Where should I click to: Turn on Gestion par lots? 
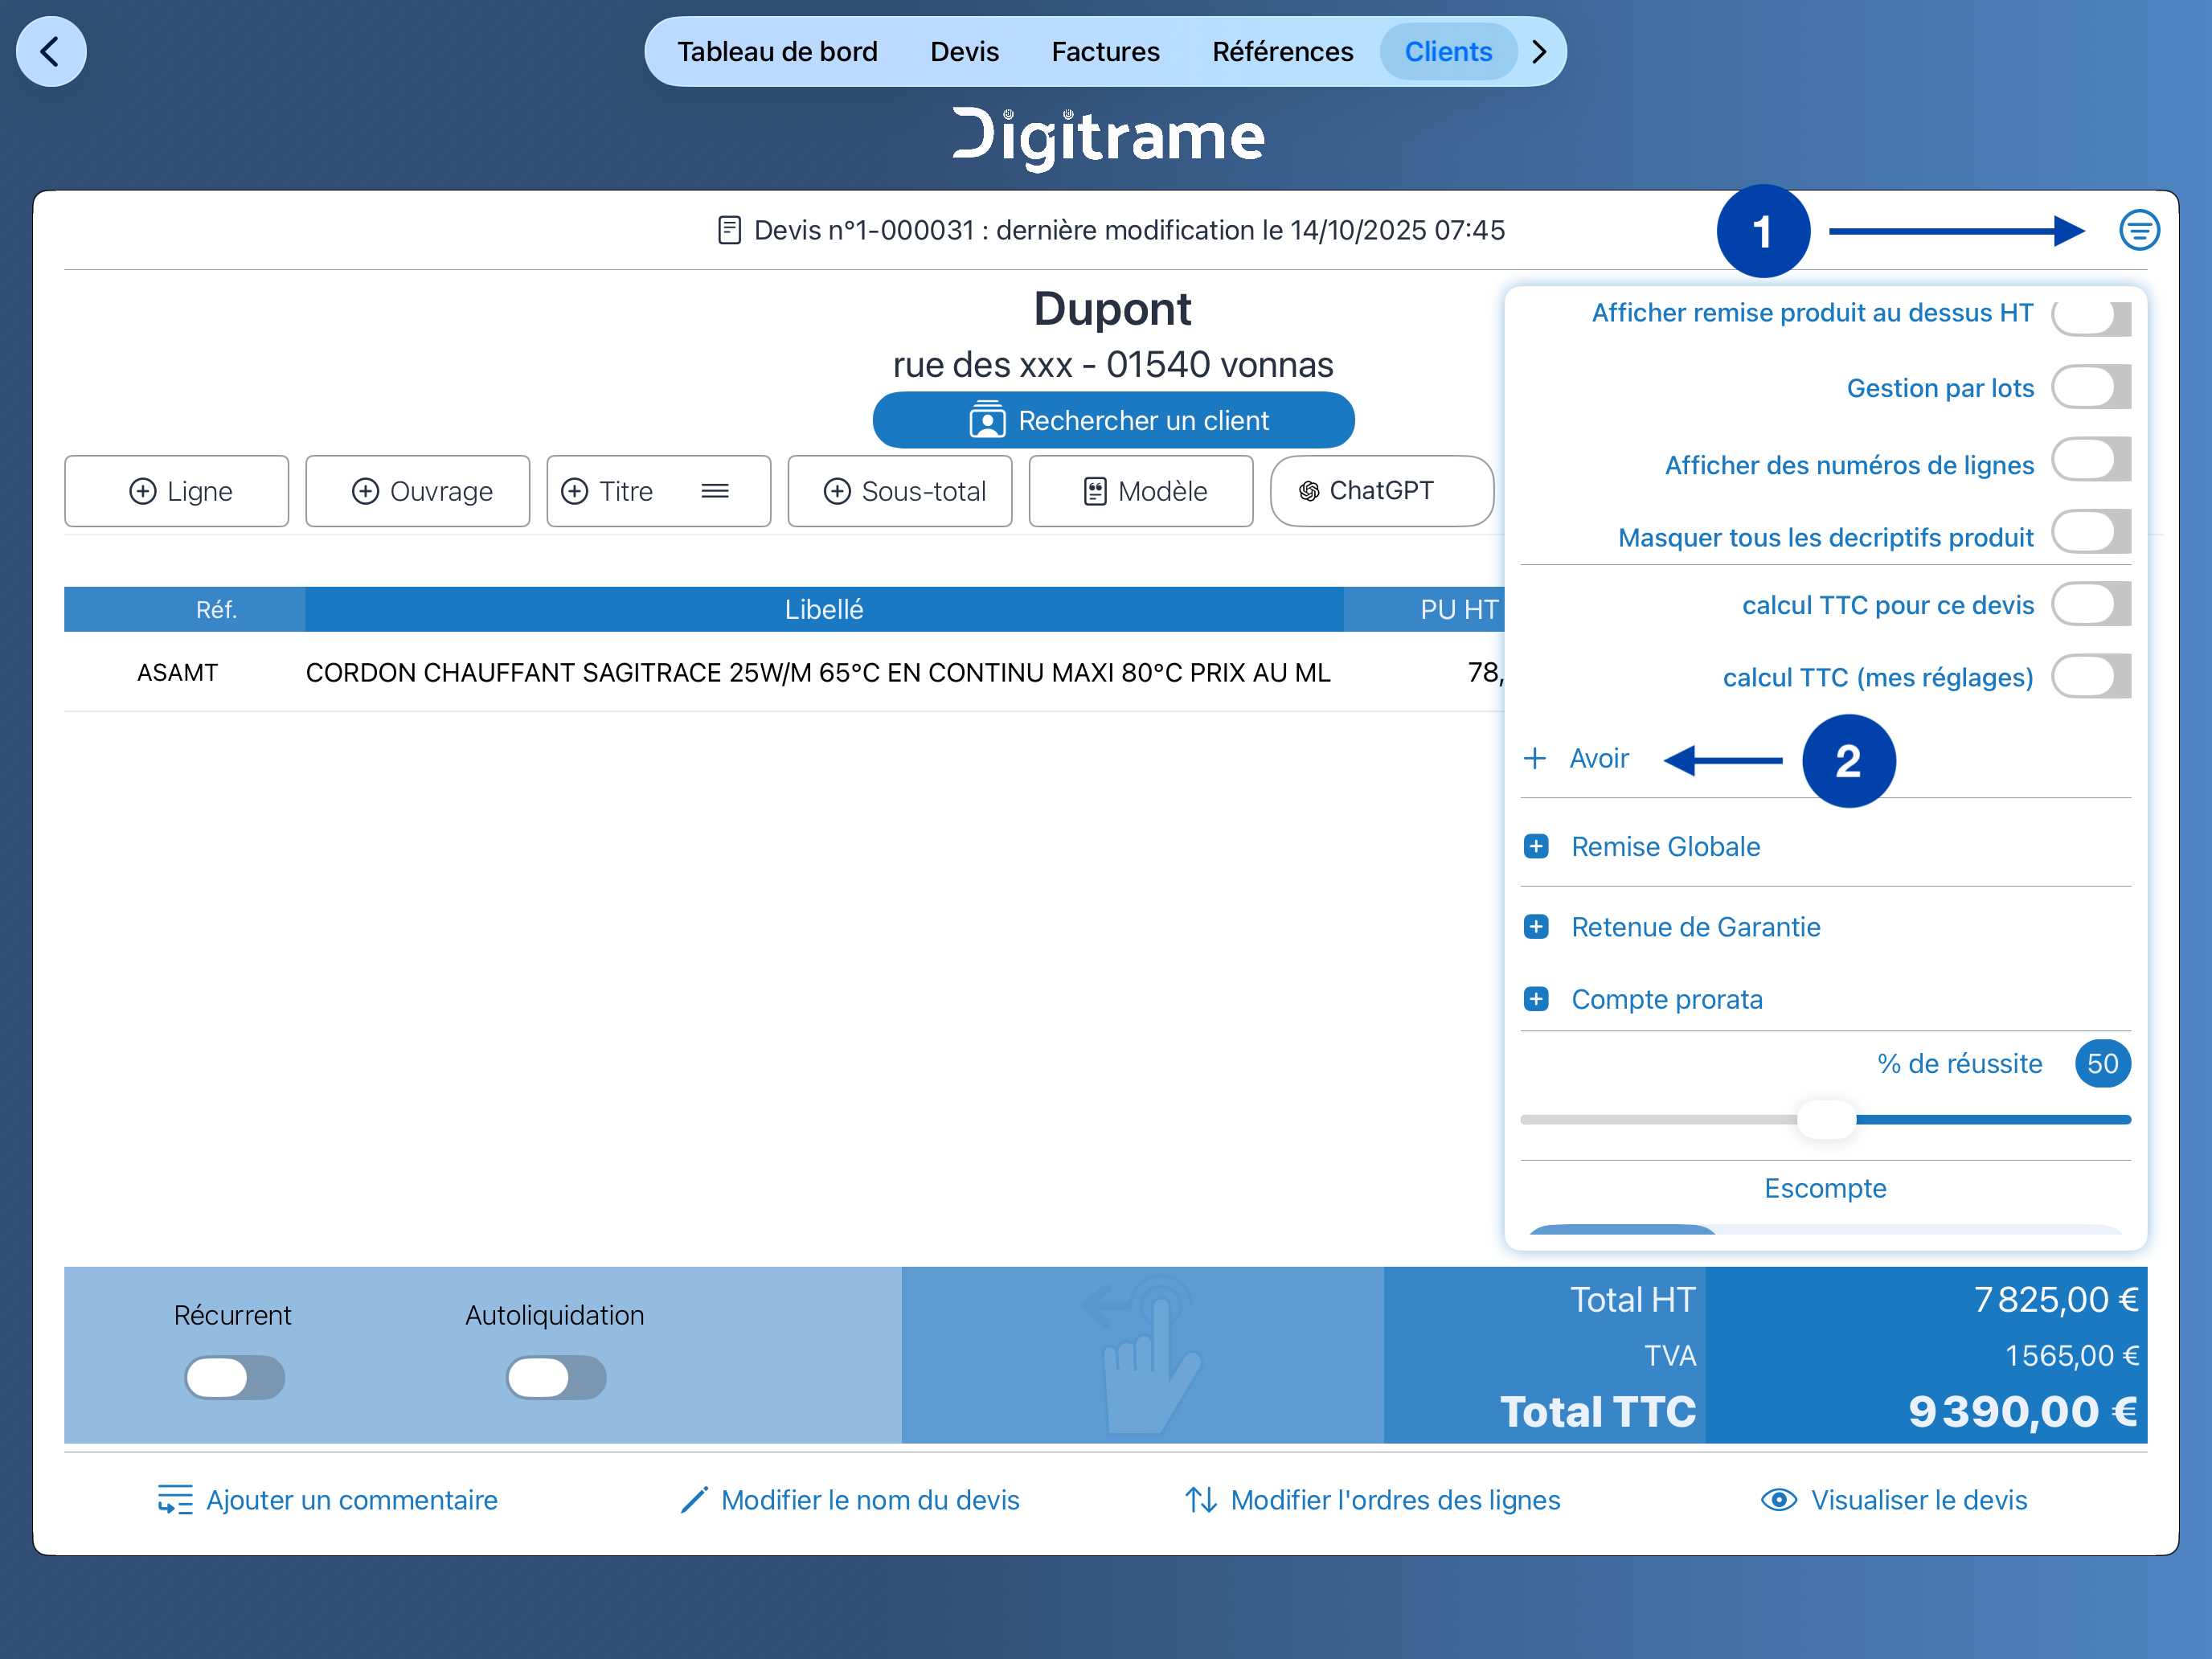pos(2090,388)
